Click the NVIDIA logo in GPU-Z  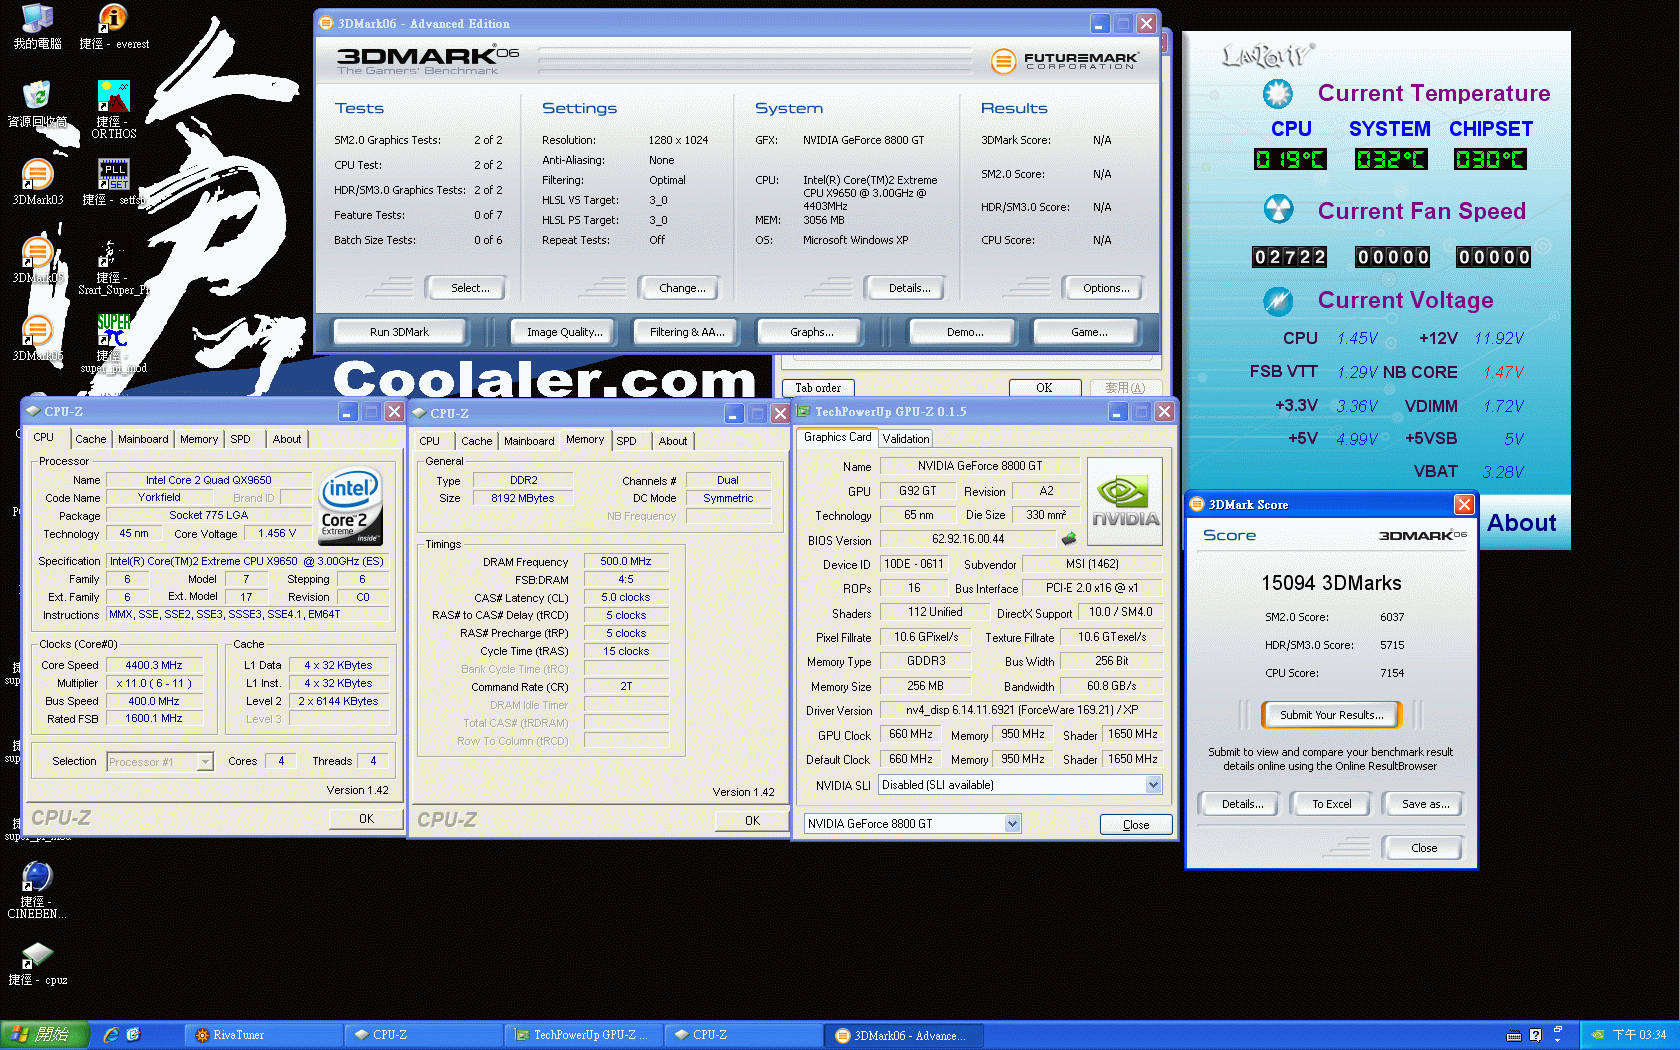pyautogui.click(x=1125, y=501)
